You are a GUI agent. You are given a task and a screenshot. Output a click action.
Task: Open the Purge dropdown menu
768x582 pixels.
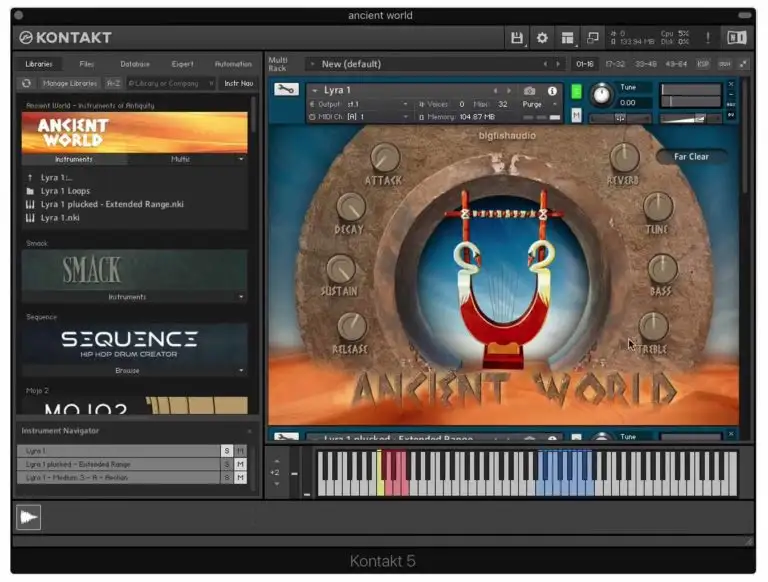539,104
